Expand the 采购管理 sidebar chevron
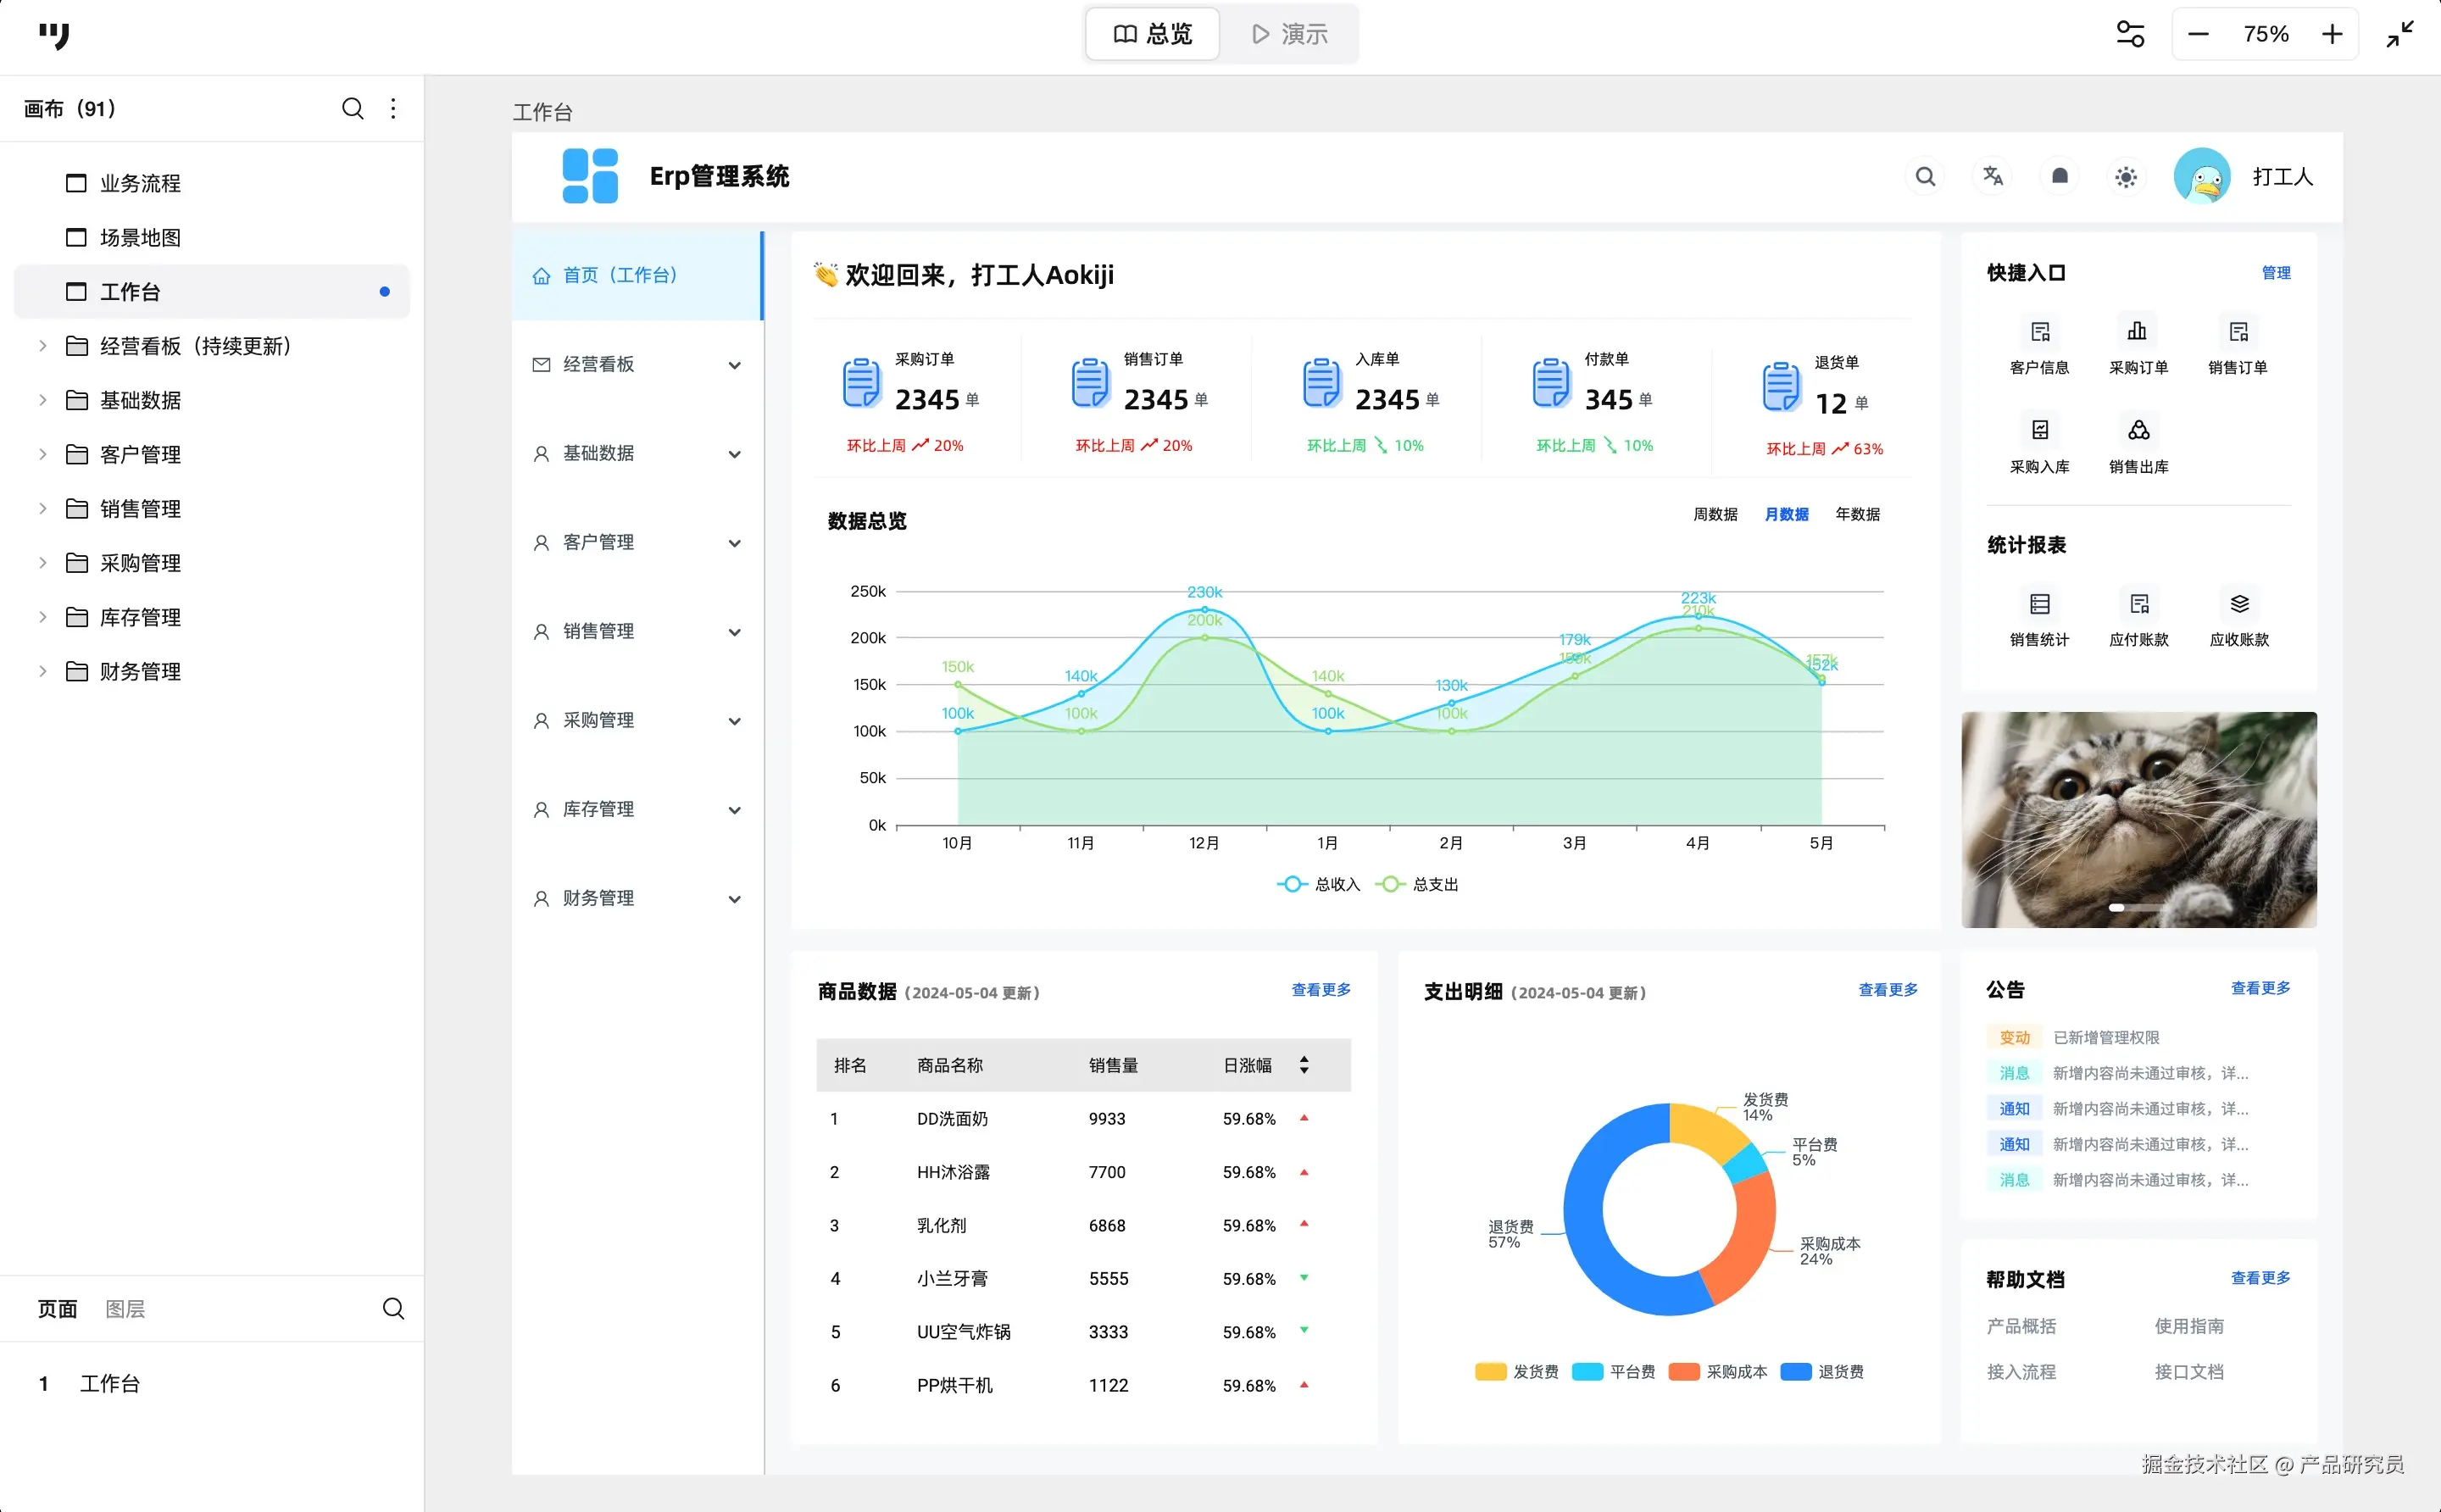Screen dimensions: 2441x1512 tap(734, 721)
